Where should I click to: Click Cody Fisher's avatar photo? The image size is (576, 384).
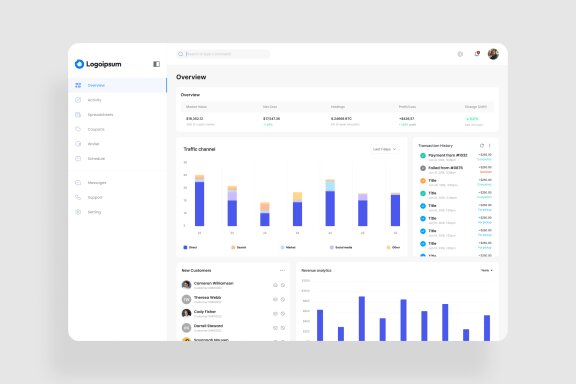click(187, 313)
